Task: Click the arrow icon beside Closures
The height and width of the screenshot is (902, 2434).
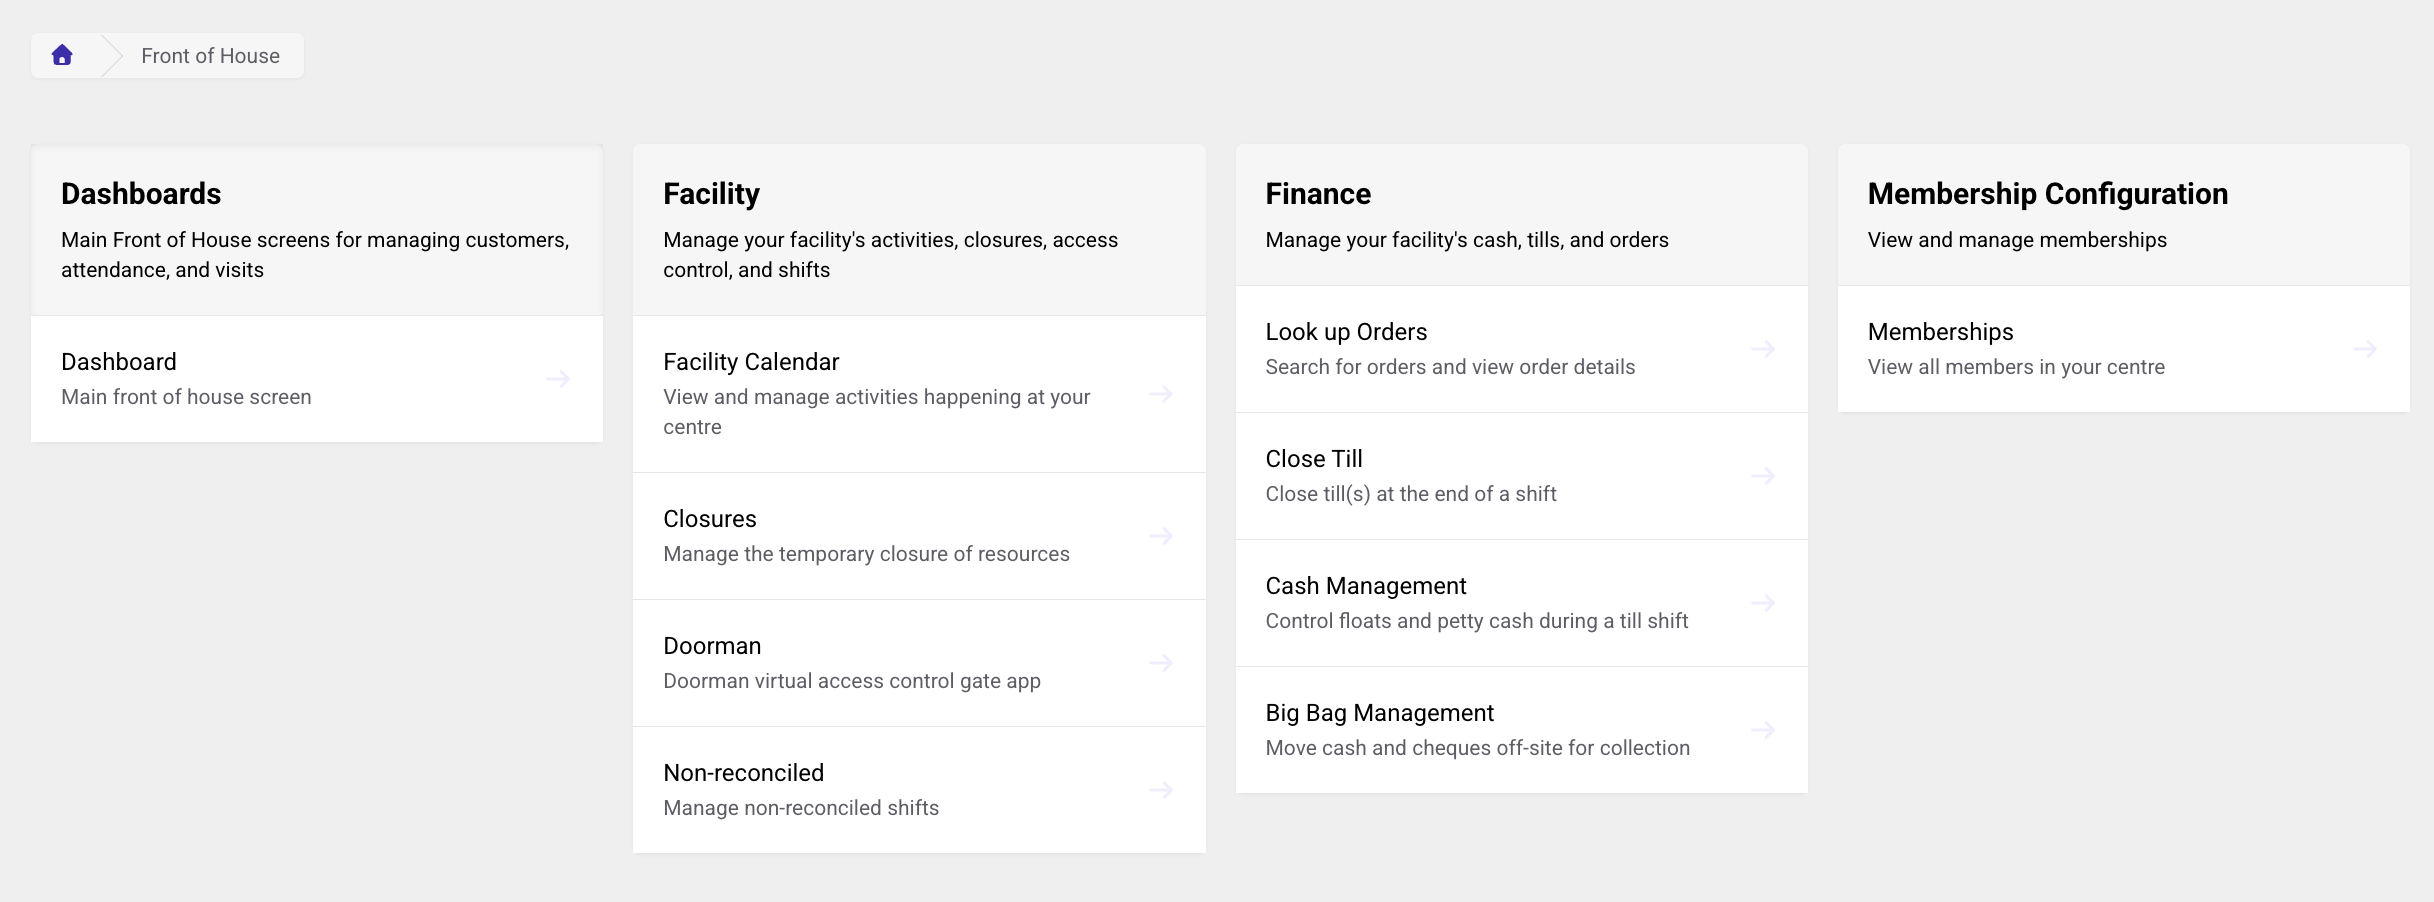Action: pyautogui.click(x=1160, y=536)
